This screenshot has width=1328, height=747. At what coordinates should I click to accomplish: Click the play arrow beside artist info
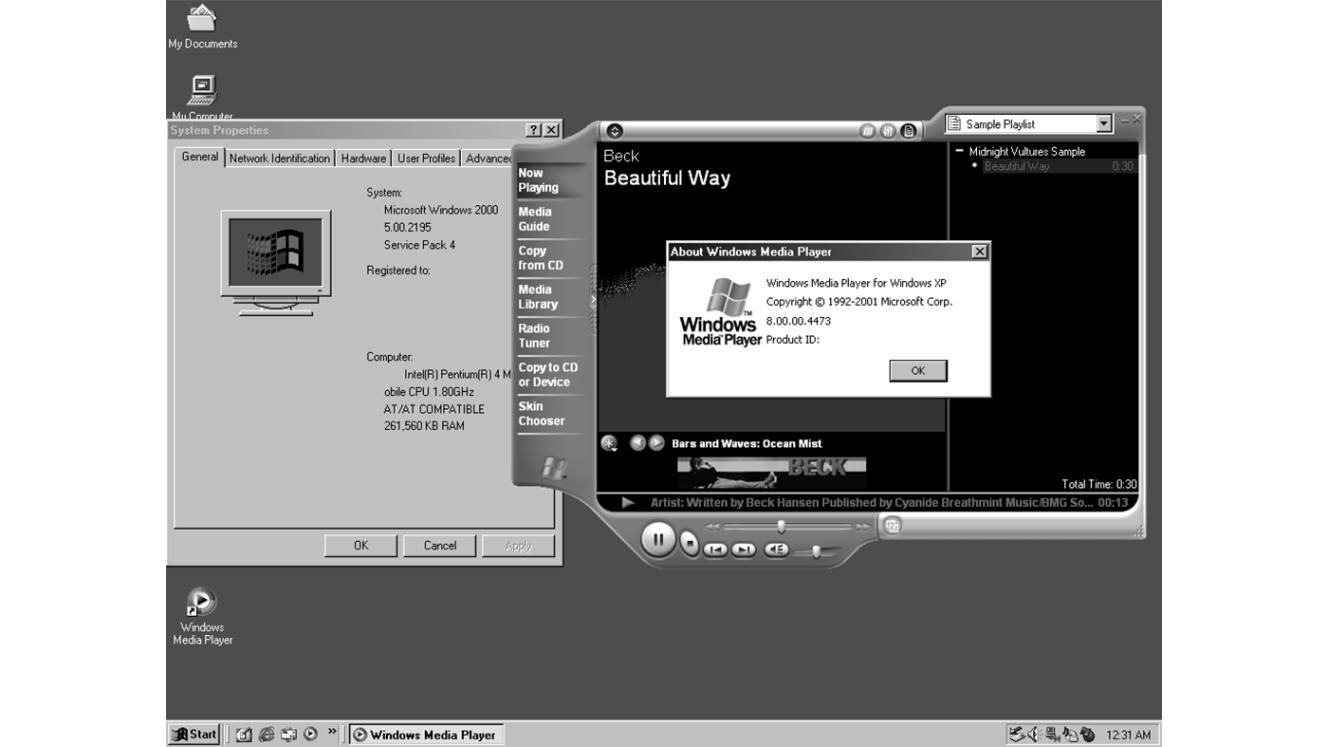tap(628, 502)
